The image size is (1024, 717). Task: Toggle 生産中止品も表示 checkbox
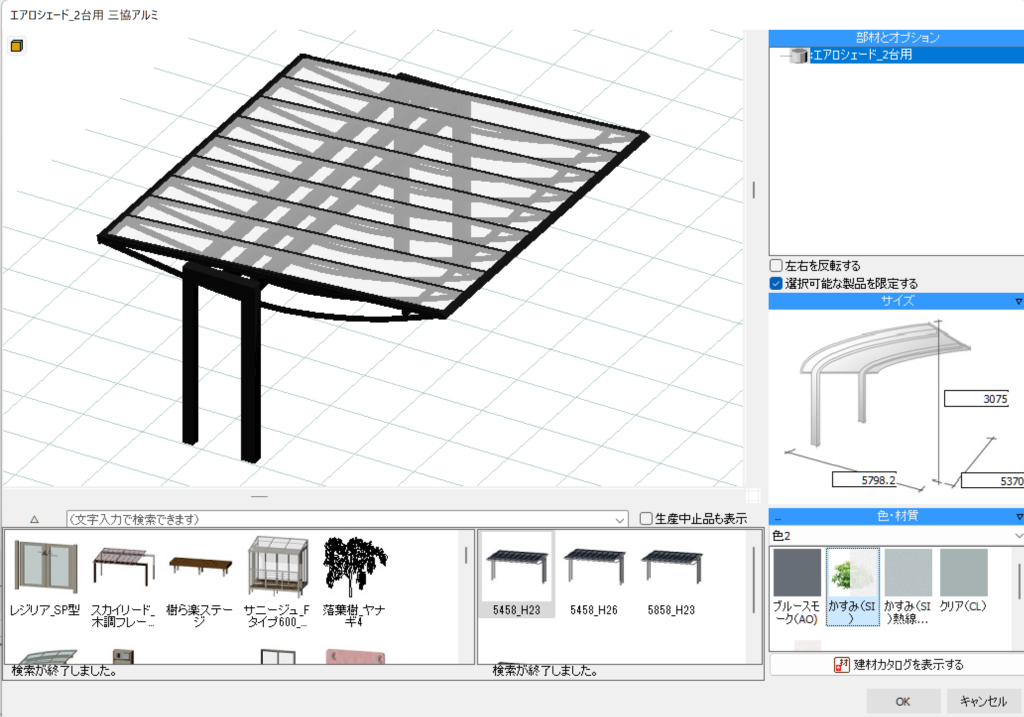(x=646, y=518)
